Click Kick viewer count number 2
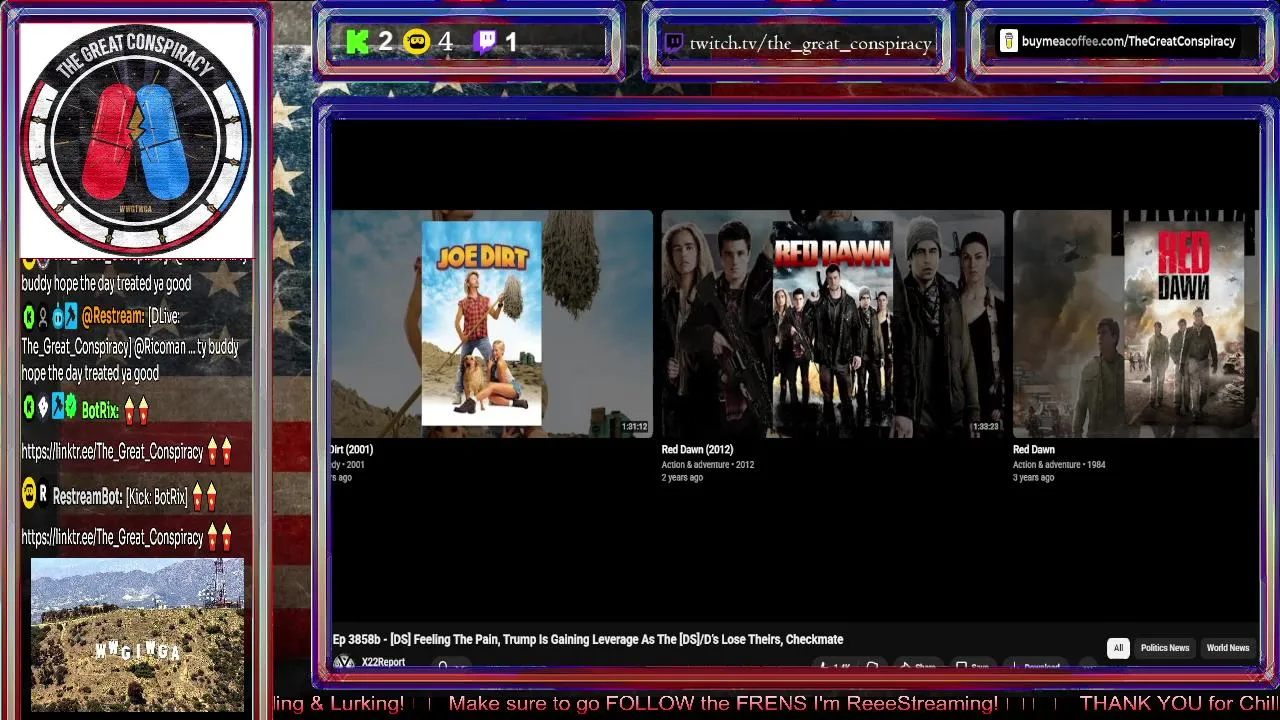 (x=385, y=42)
